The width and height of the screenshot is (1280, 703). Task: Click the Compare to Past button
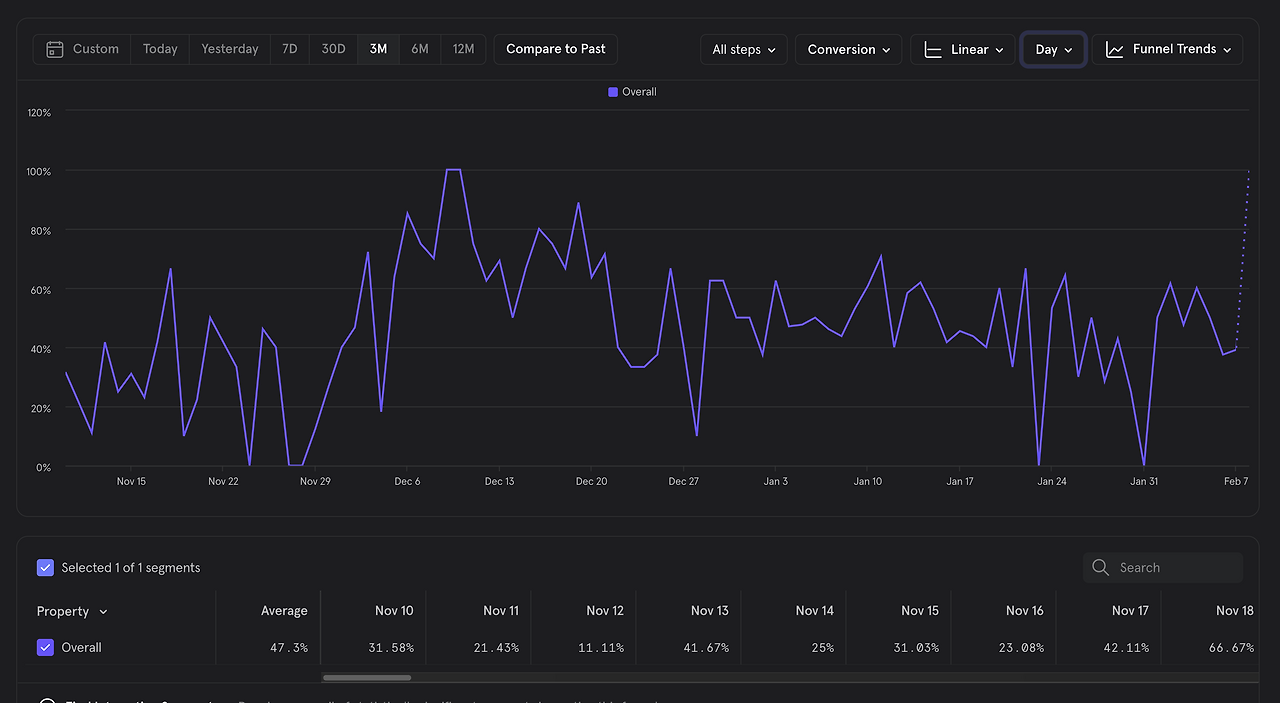pyautogui.click(x=556, y=49)
